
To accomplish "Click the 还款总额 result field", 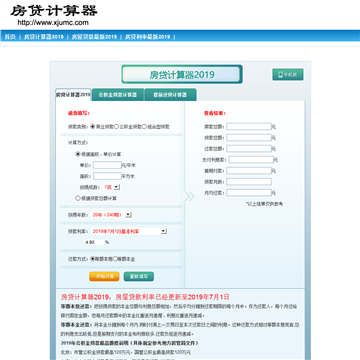I will click(x=249, y=149).
